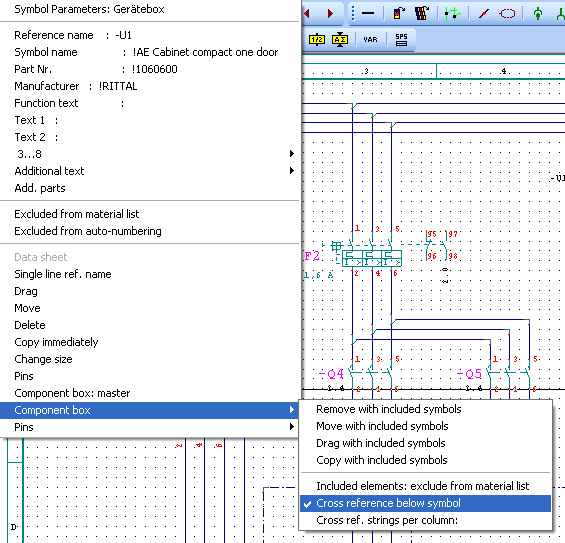Image resolution: width=565 pixels, height=543 pixels.
Task: Click the green connection nodes icon
Action: click(x=452, y=14)
